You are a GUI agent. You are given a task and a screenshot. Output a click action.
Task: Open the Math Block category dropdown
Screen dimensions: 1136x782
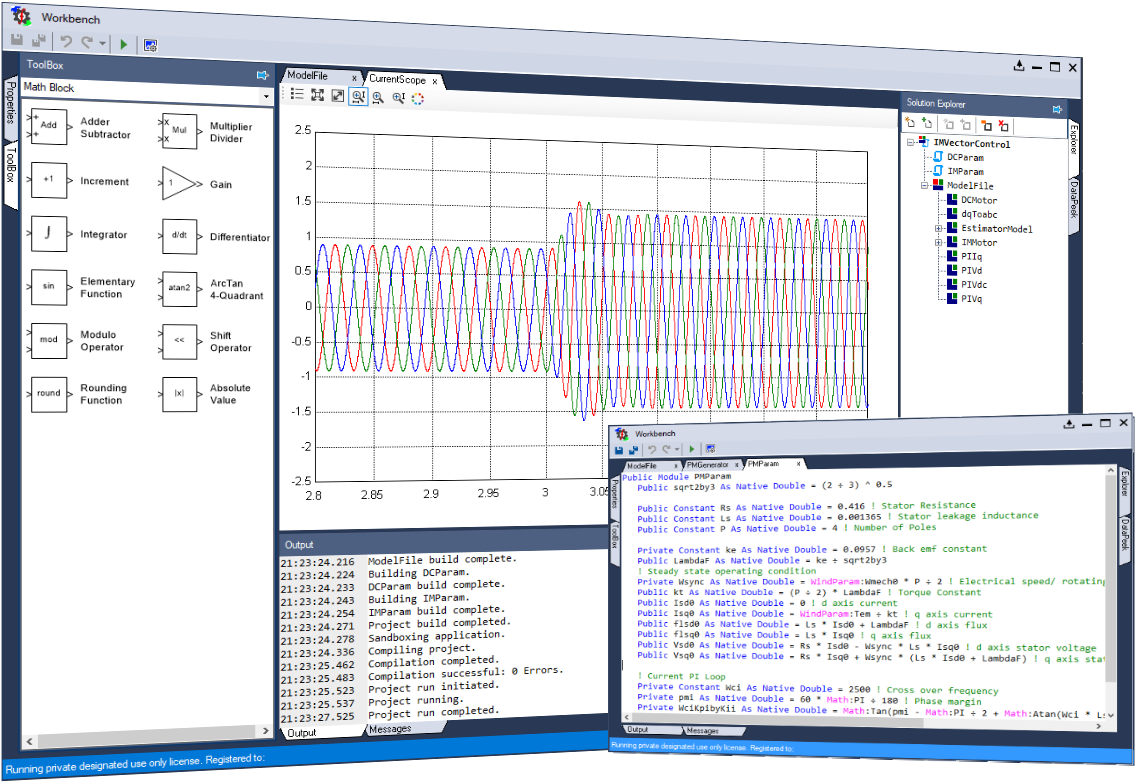coord(266,96)
